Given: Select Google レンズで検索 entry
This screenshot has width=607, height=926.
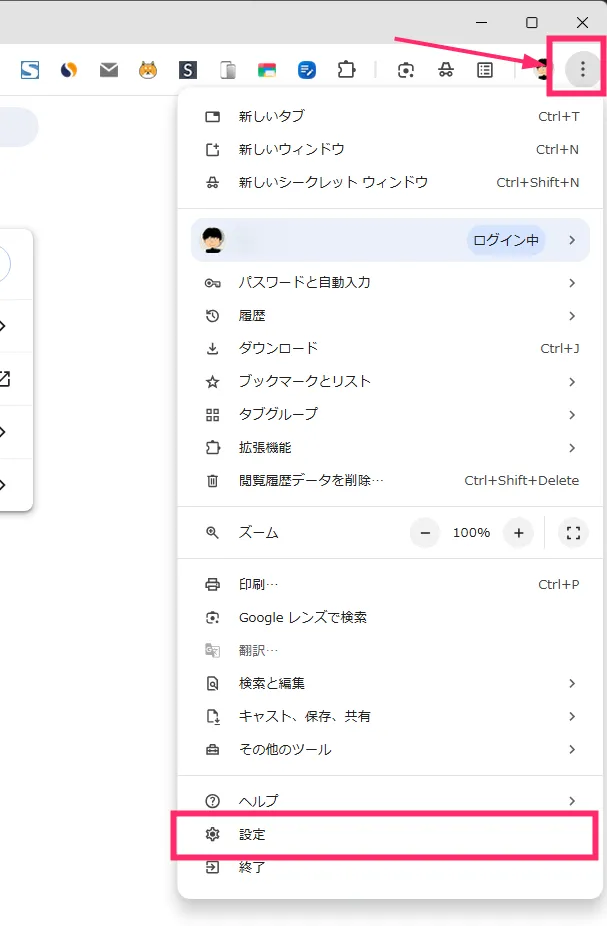Looking at the screenshot, I should [390, 618].
